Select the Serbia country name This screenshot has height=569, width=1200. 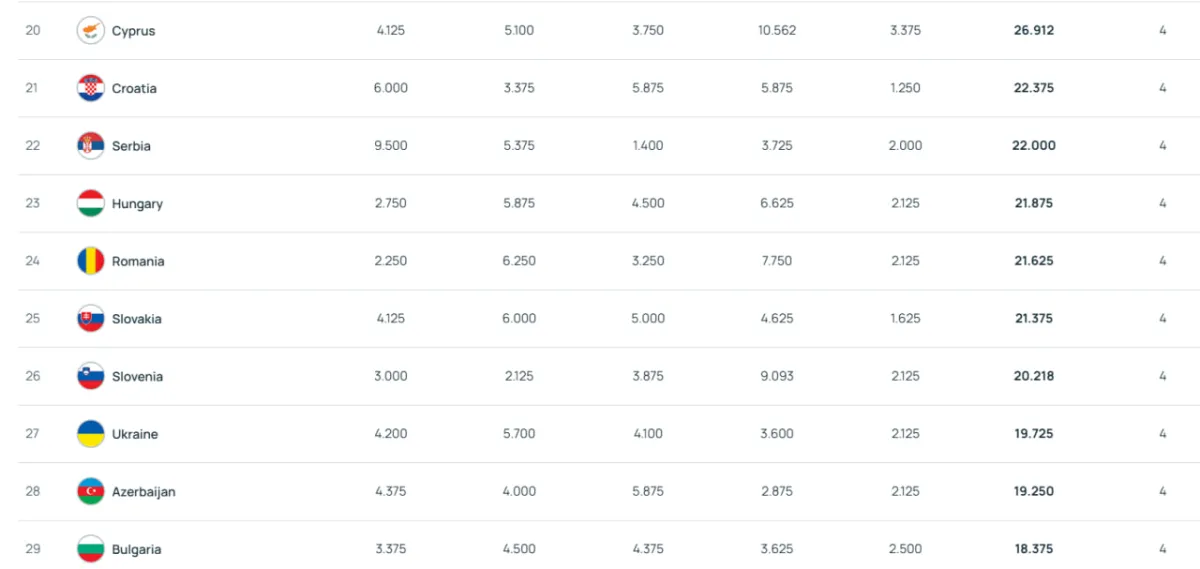click(x=131, y=146)
